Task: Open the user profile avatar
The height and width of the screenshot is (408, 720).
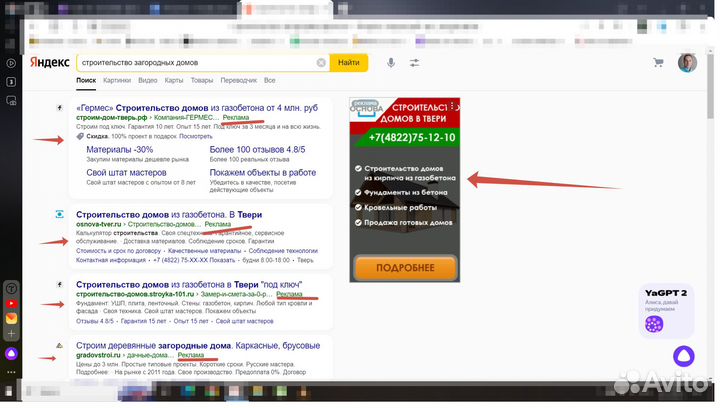Action: (x=687, y=63)
